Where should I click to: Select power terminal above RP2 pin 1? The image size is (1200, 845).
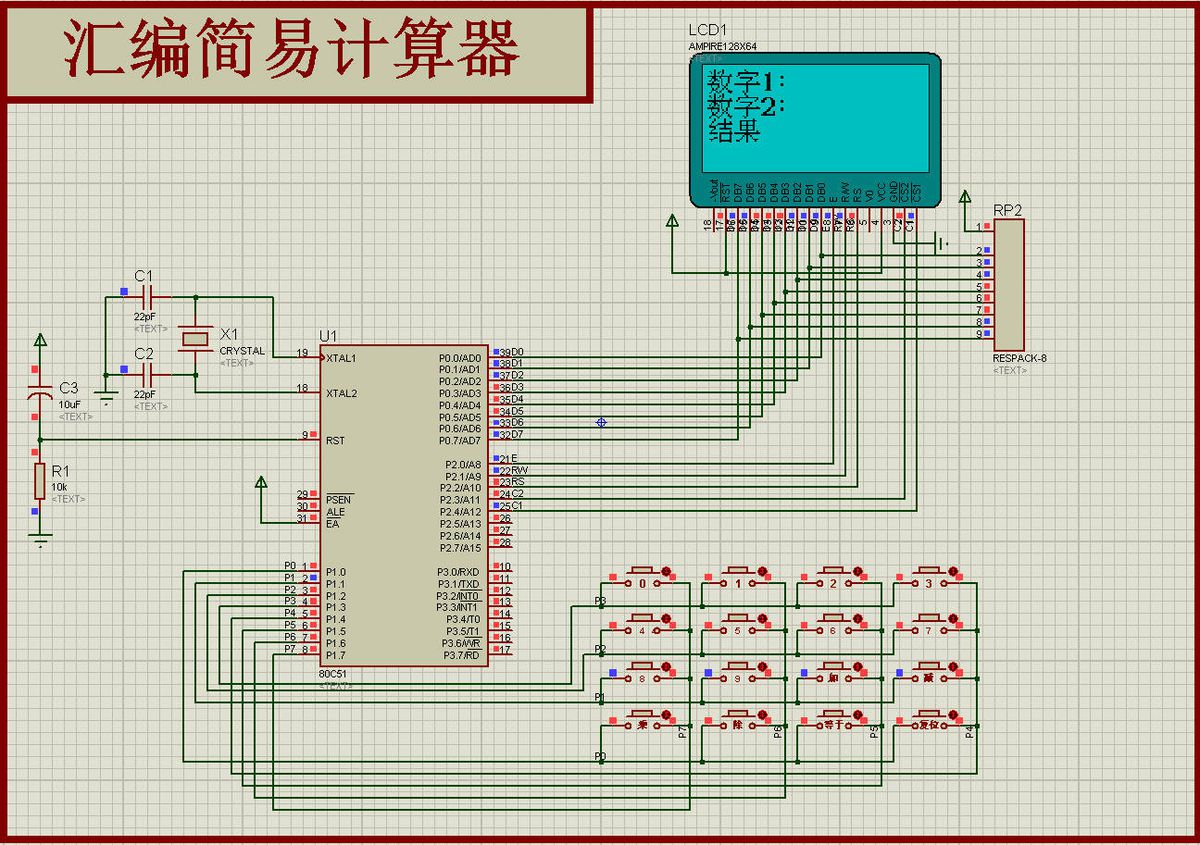964,195
